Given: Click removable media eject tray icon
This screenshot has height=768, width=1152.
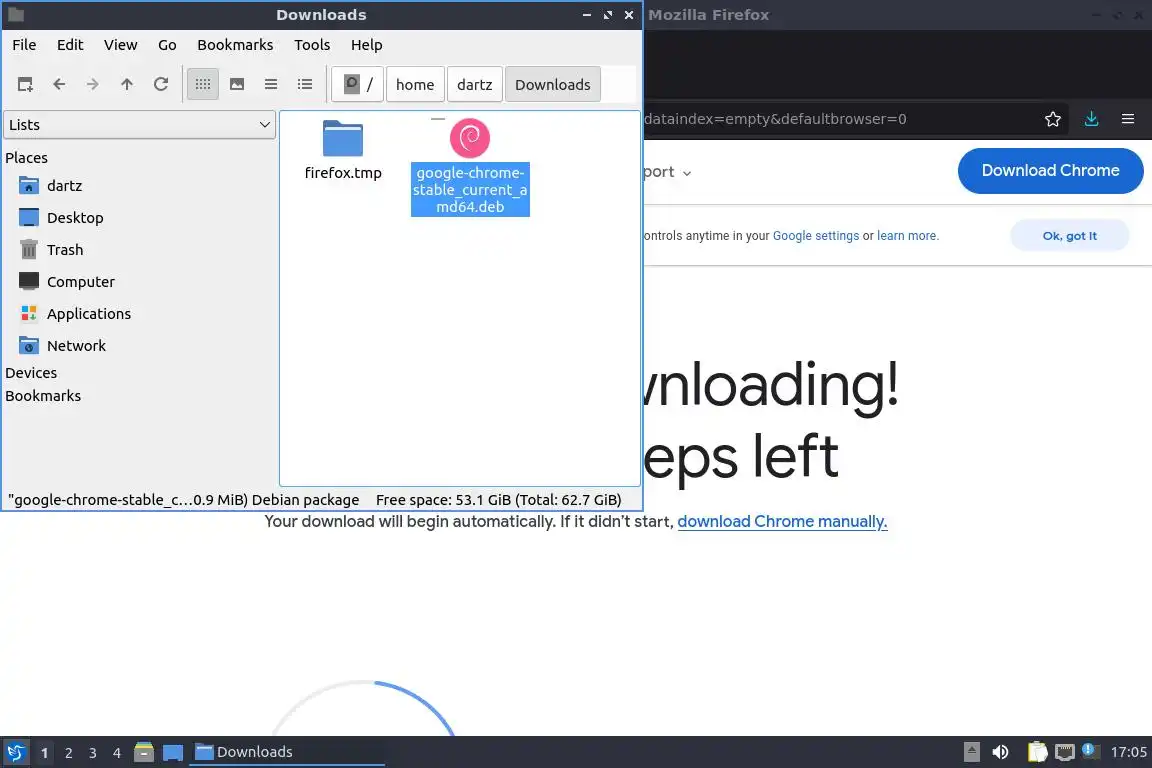Looking at the screenshot, I should click(971, 752).
